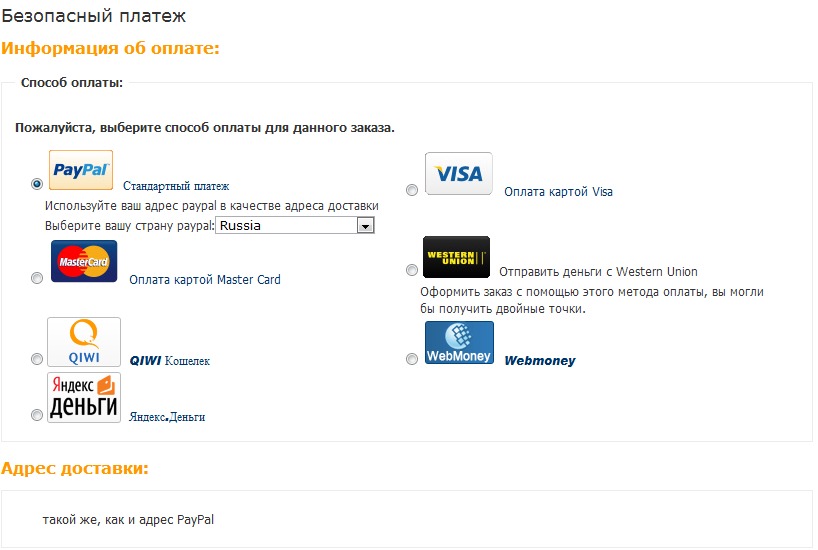Click the "Оплата картой Visa" link

558,192
